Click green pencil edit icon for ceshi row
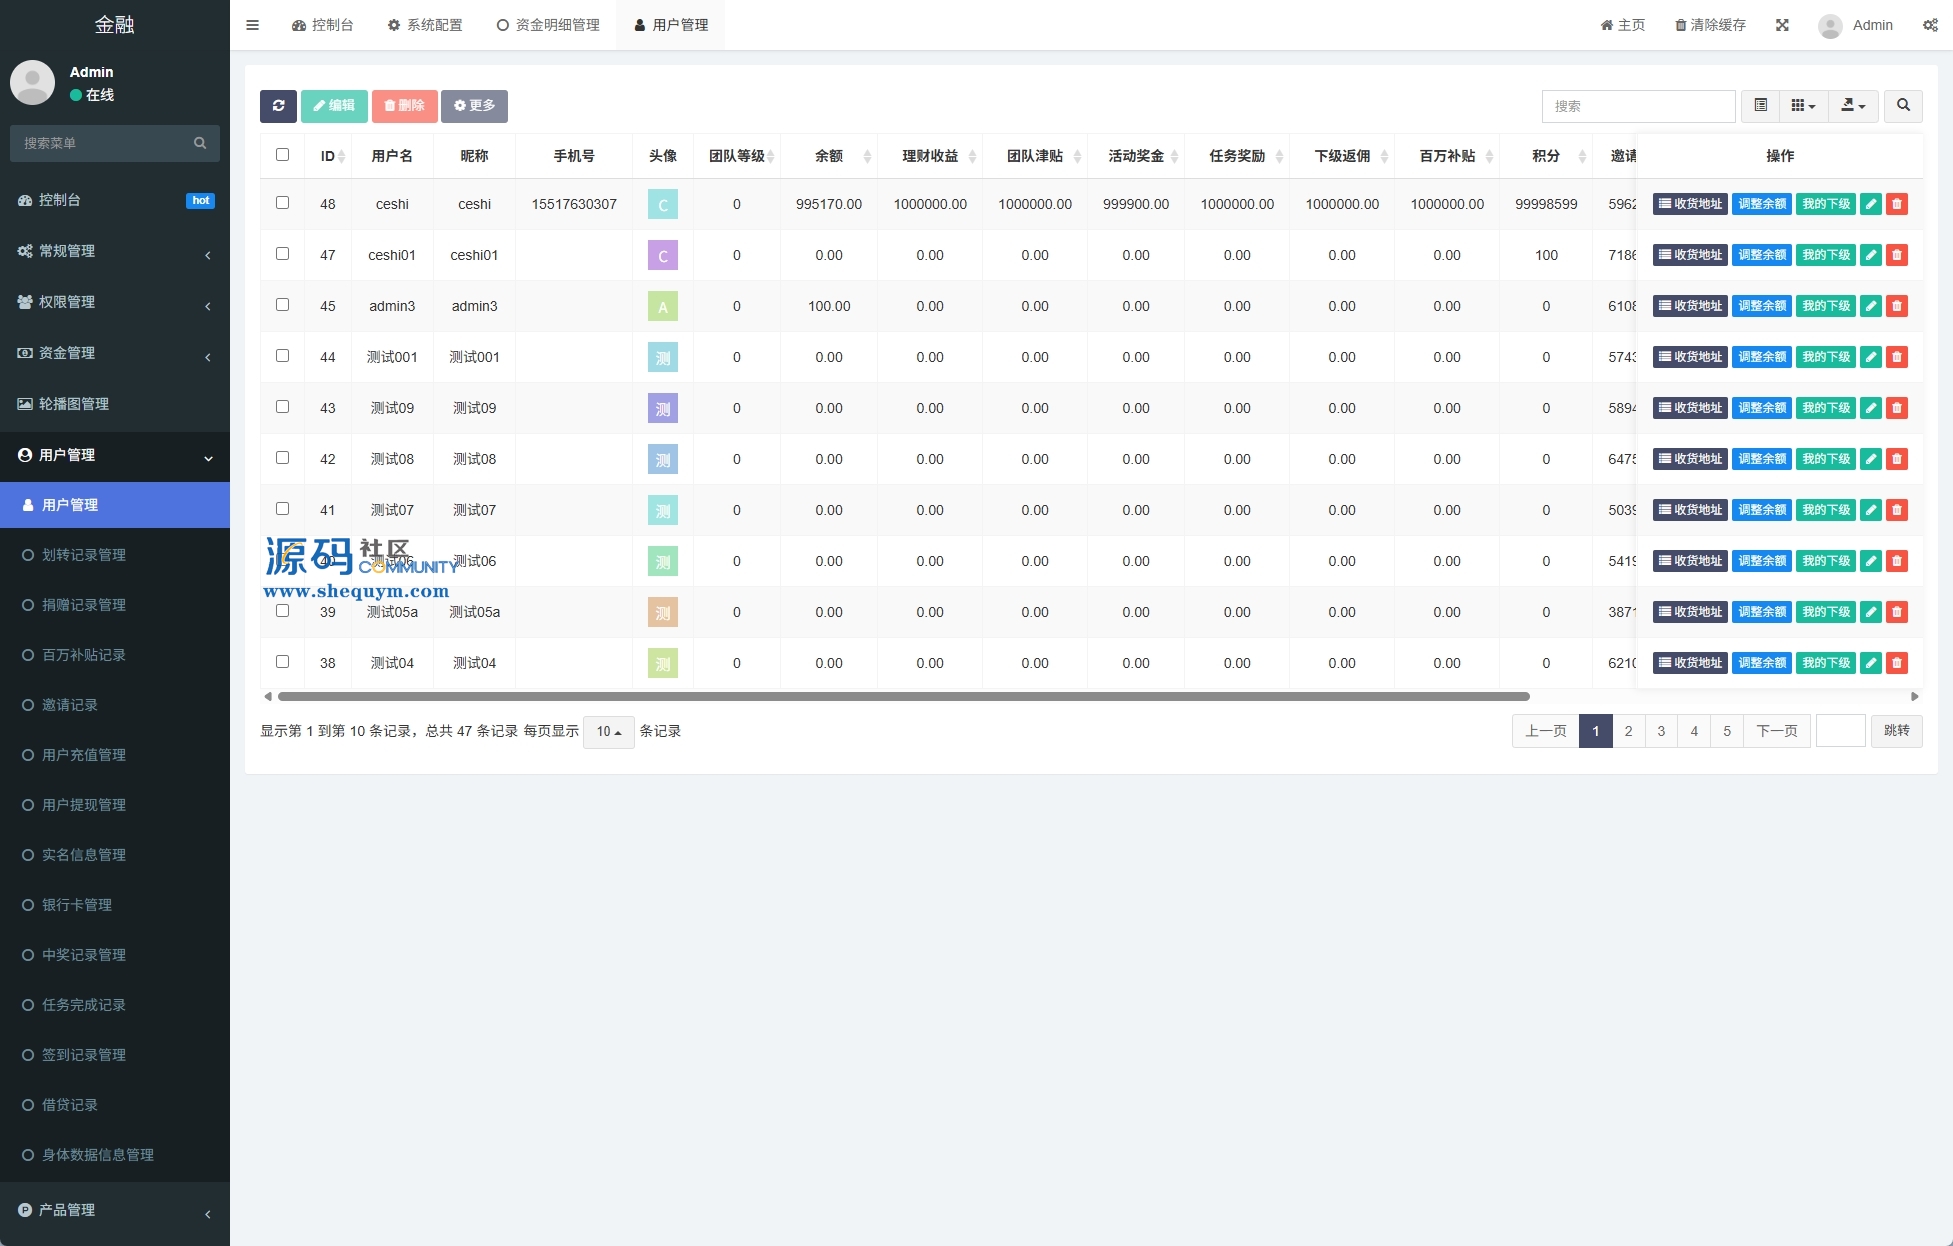The image size is (1953, 1246). (1870, 204)
